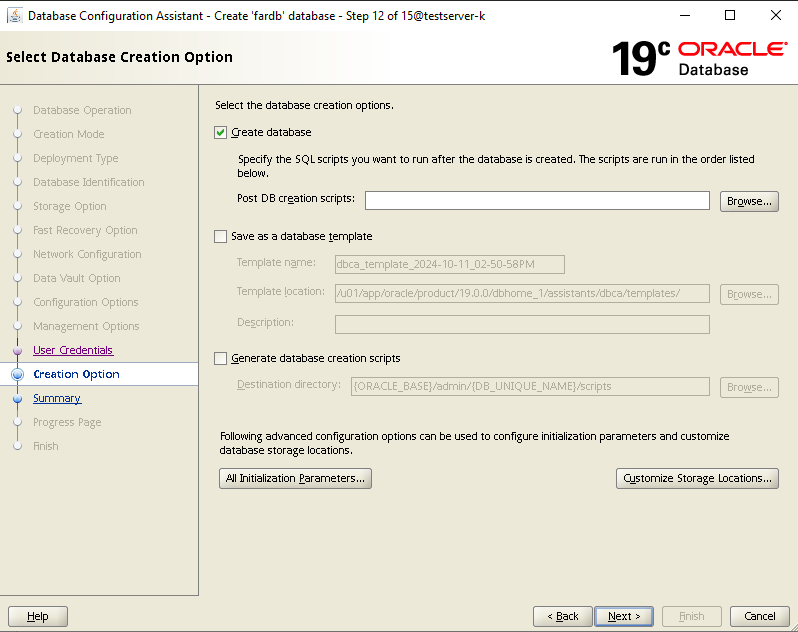Click the Help button
Viewport: 798px width, 632px height.
38,616
